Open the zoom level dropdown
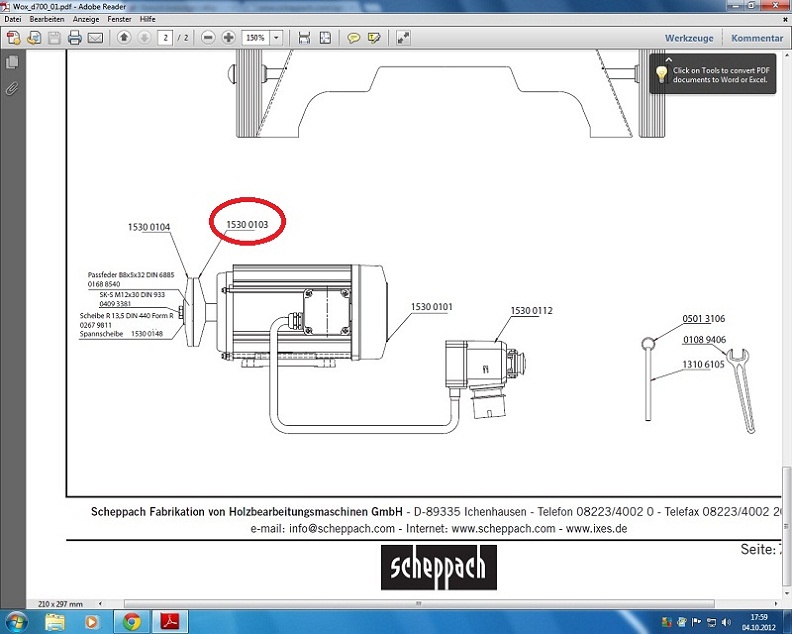This screenshot has width=792, height=634. (x=276, y=38)
